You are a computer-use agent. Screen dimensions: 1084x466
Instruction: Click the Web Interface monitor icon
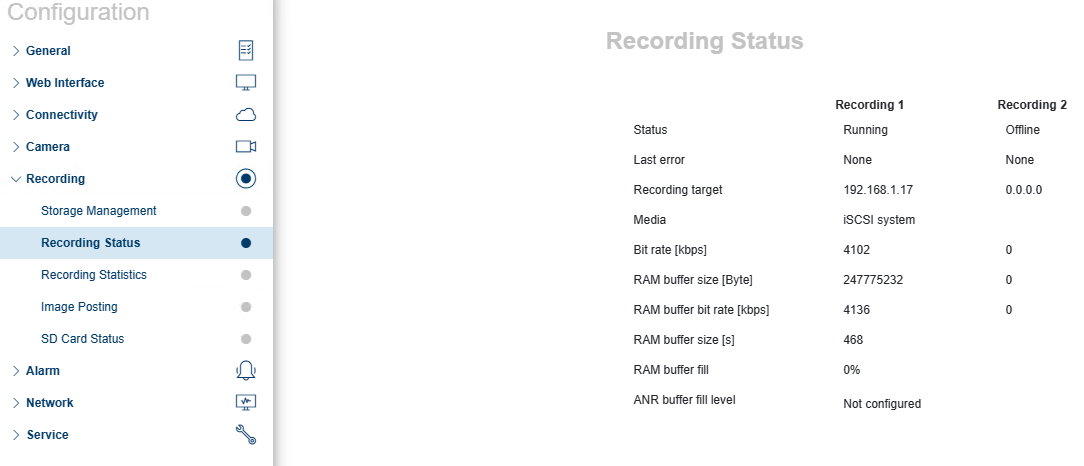(x=246, y=83)
